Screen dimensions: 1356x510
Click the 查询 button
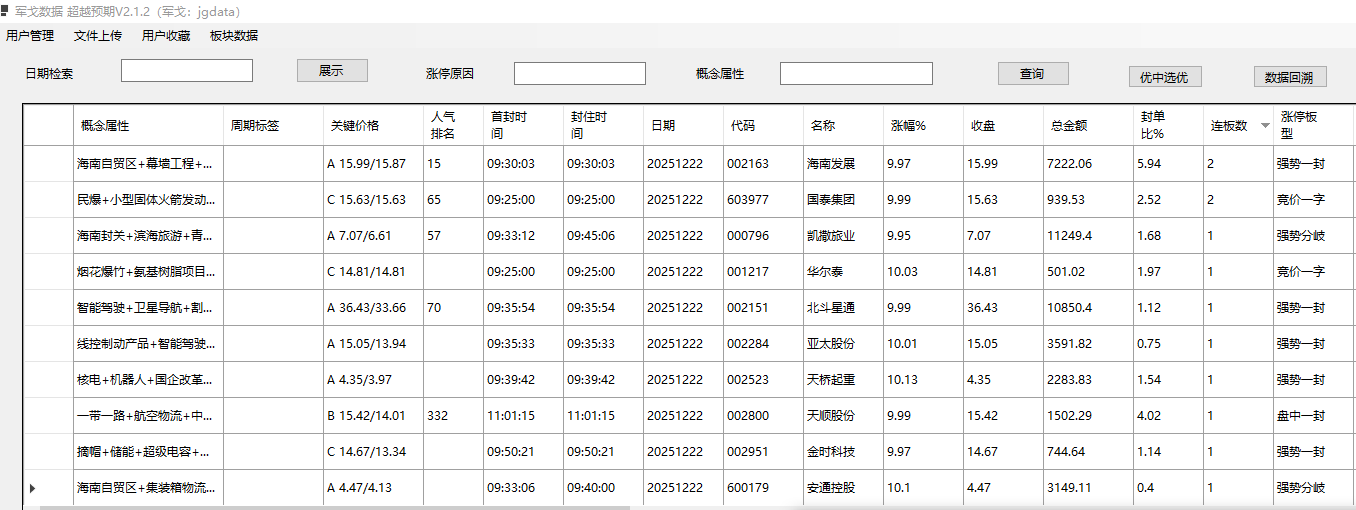(1033, 73)
